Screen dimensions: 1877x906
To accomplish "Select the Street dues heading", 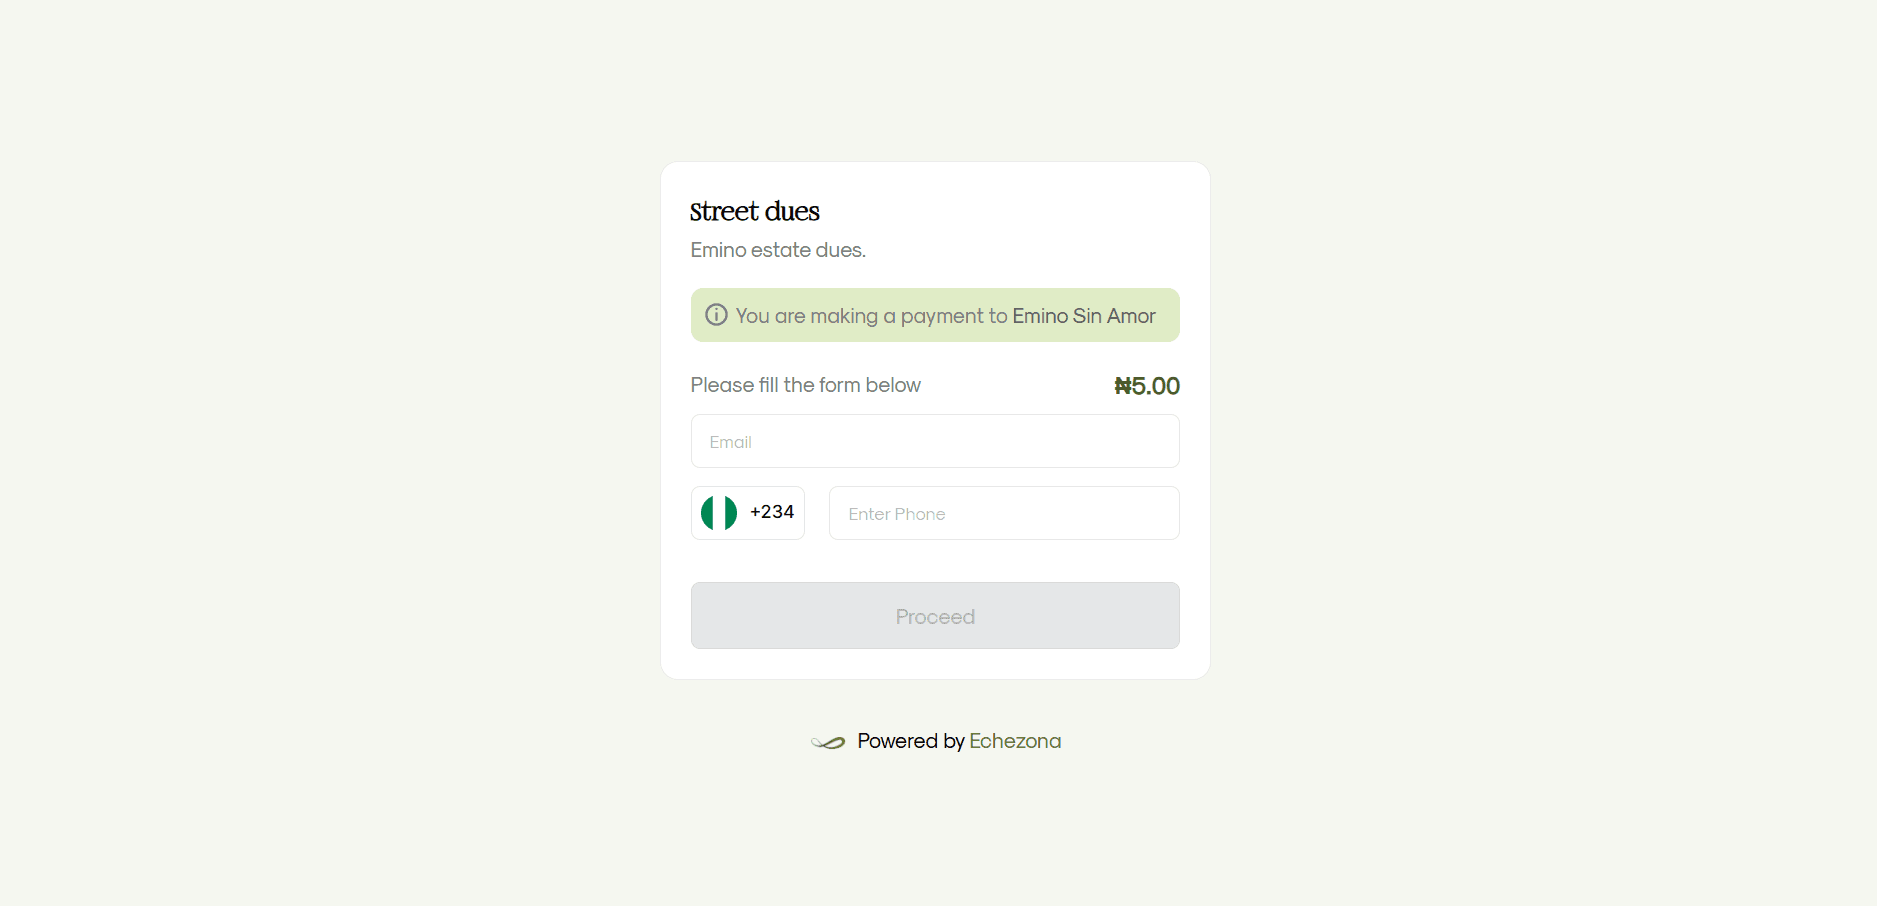I will tap(754, 211).
